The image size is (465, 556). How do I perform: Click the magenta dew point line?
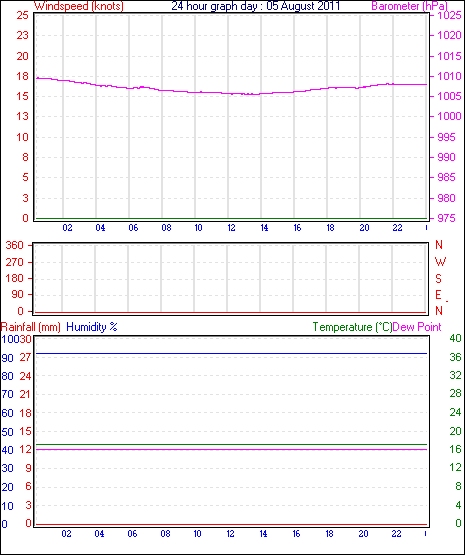[x=231, y=450]
